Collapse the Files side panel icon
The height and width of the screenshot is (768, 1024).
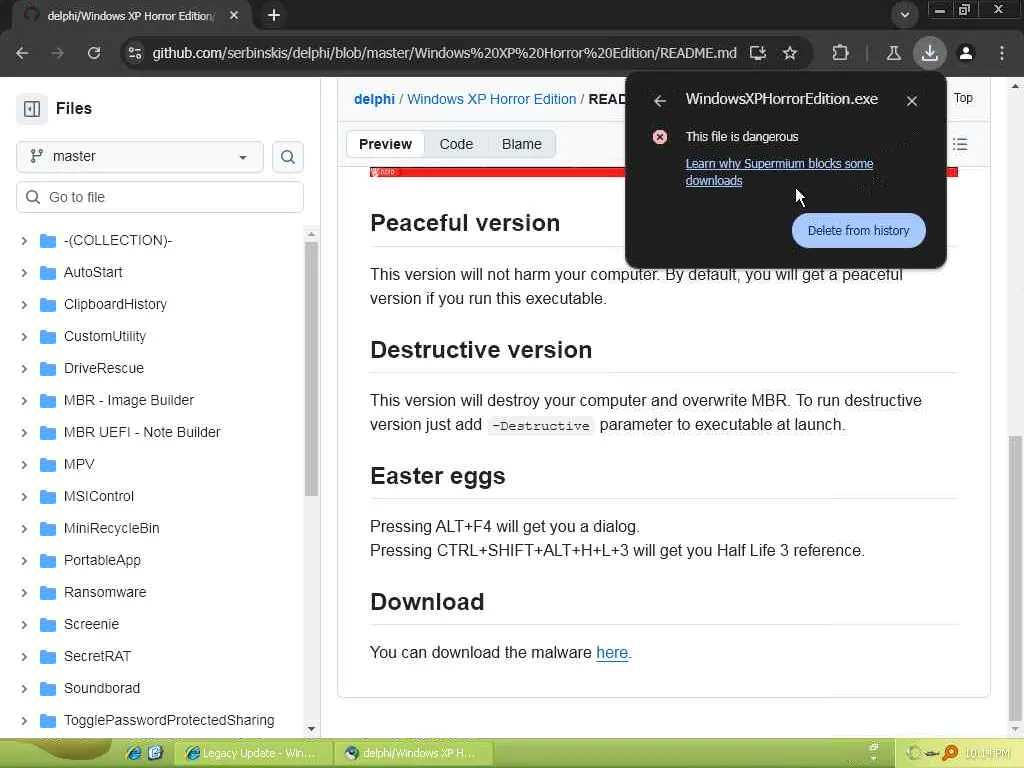[x=32, y=109]
